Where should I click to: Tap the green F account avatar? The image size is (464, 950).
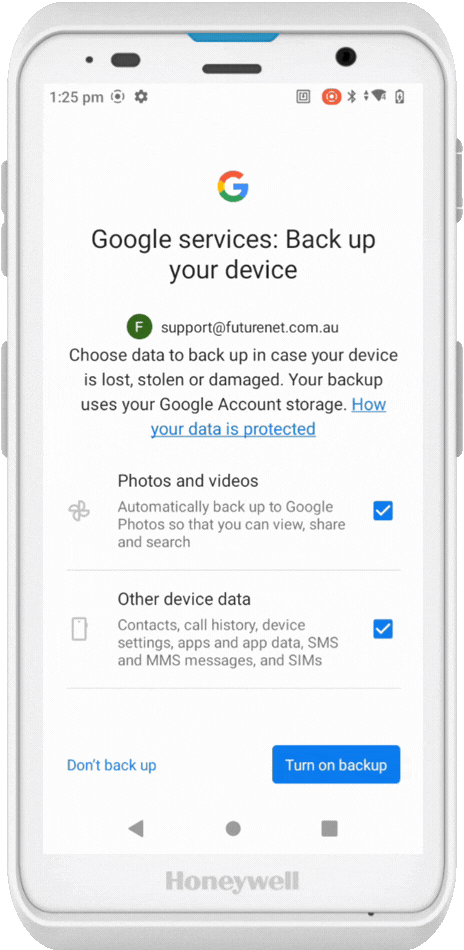coord(139,327)
